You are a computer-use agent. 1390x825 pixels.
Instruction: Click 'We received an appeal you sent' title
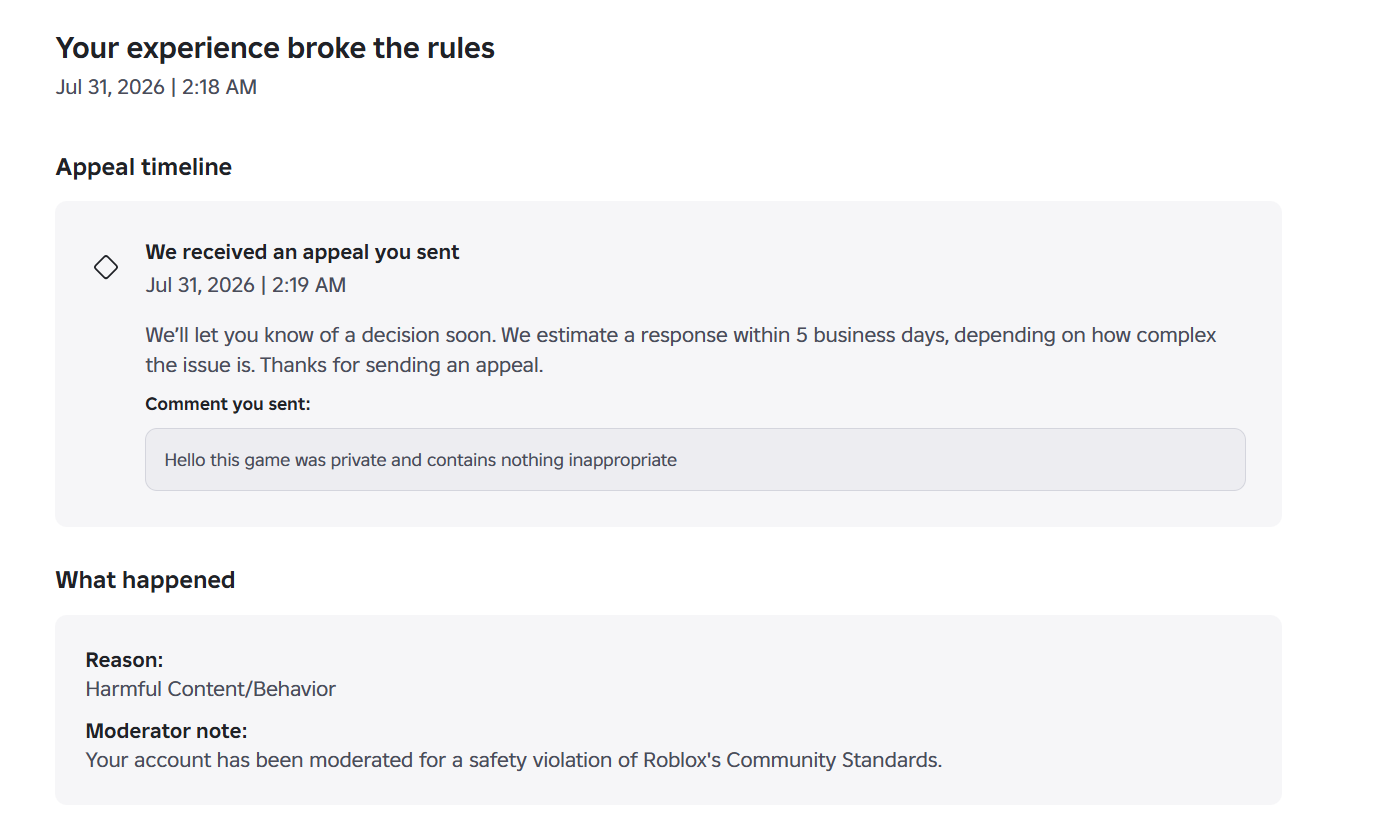(x=302, y=252)
